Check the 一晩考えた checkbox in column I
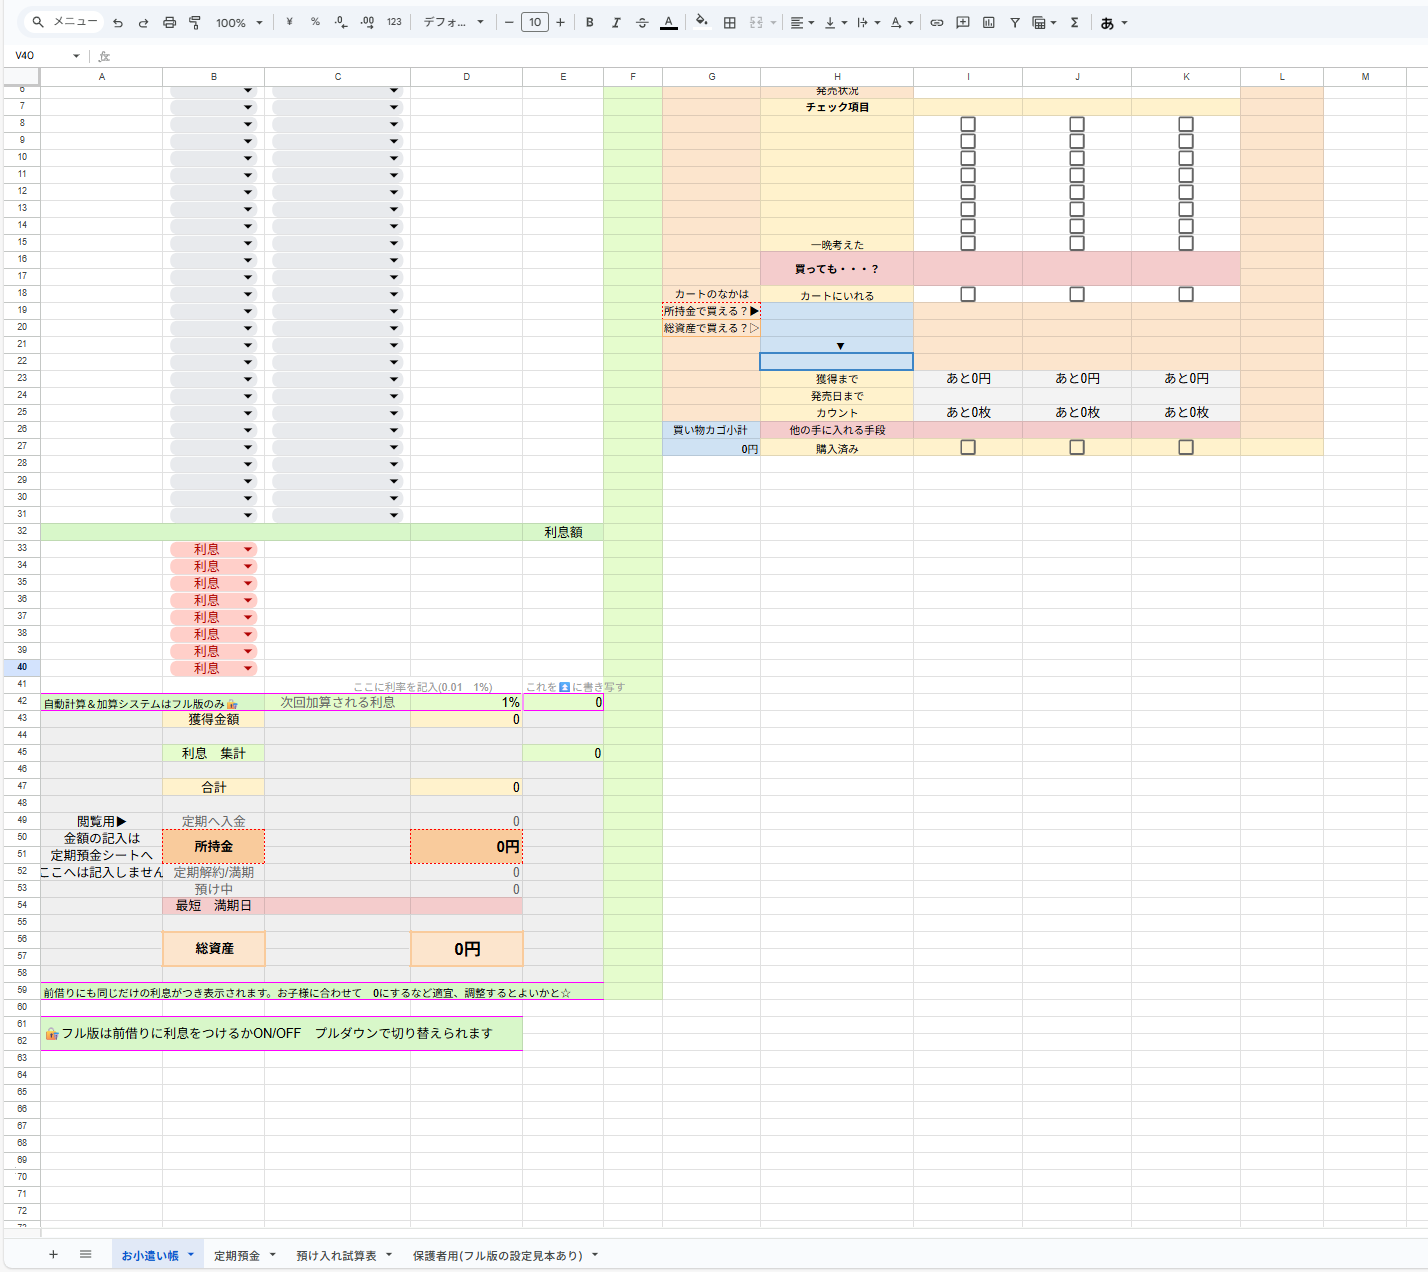This screenshot has height=1272, width=1428. [968, 243]
